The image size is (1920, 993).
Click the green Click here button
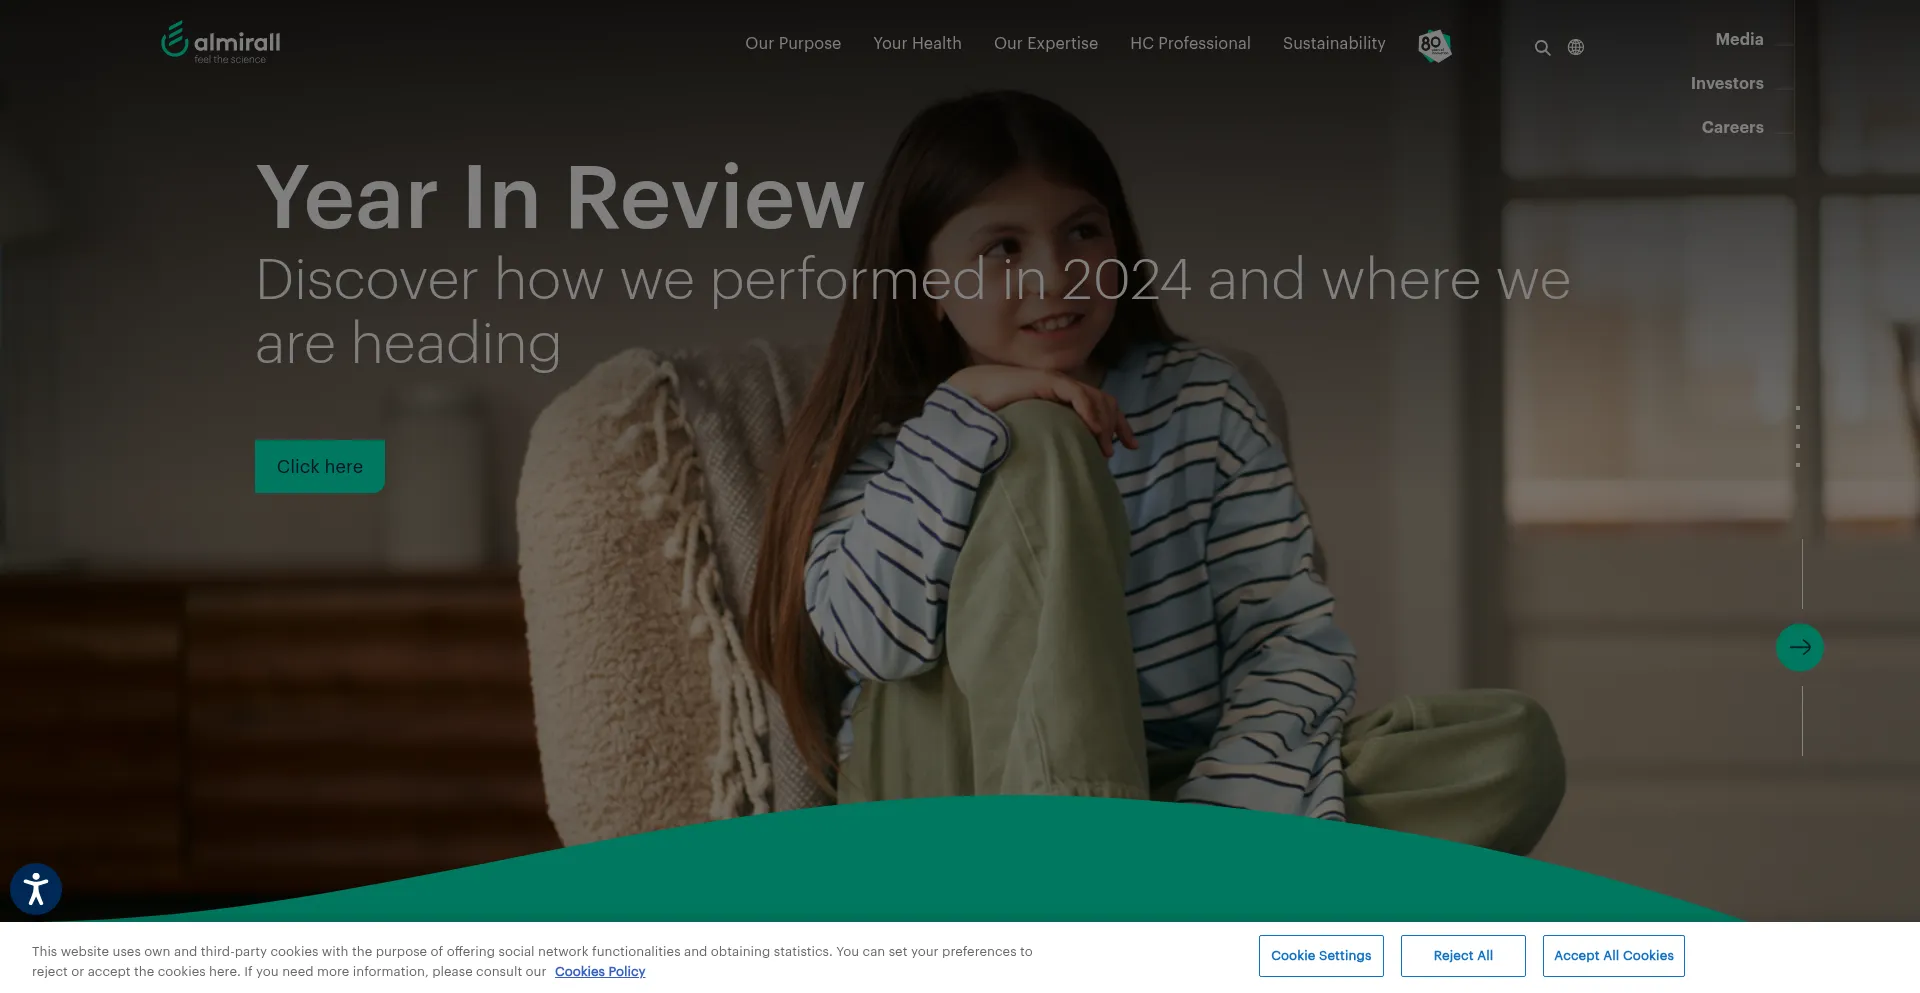[x=320, y=466]
